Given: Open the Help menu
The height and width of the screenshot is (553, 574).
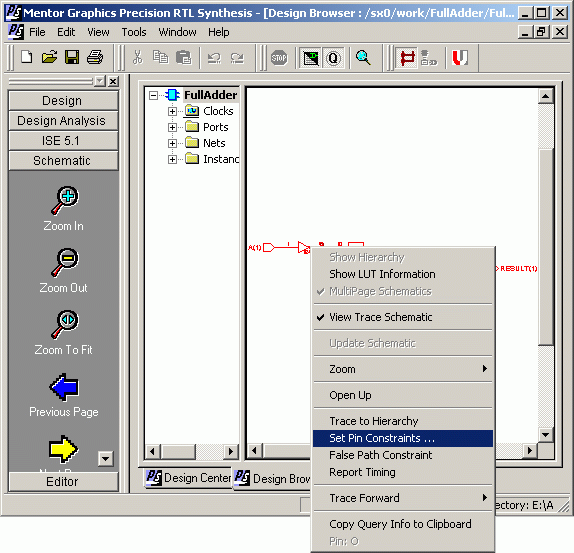Looking at the screenshot, I should click(x=219, y=32).
